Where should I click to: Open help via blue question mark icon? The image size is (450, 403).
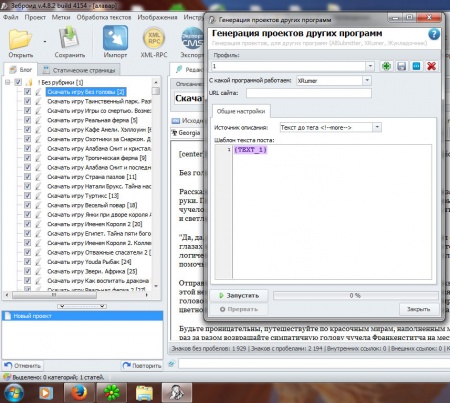point(434,34)
